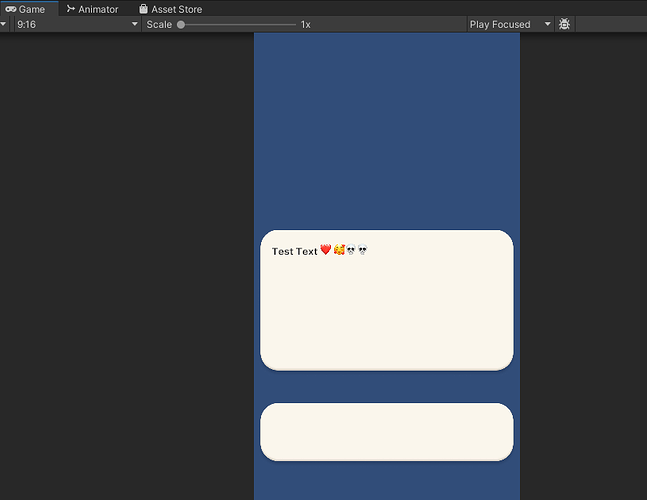Click the 'Test Text' words
The width and height of the screenshot is (647, 500).
pos(295,251)
